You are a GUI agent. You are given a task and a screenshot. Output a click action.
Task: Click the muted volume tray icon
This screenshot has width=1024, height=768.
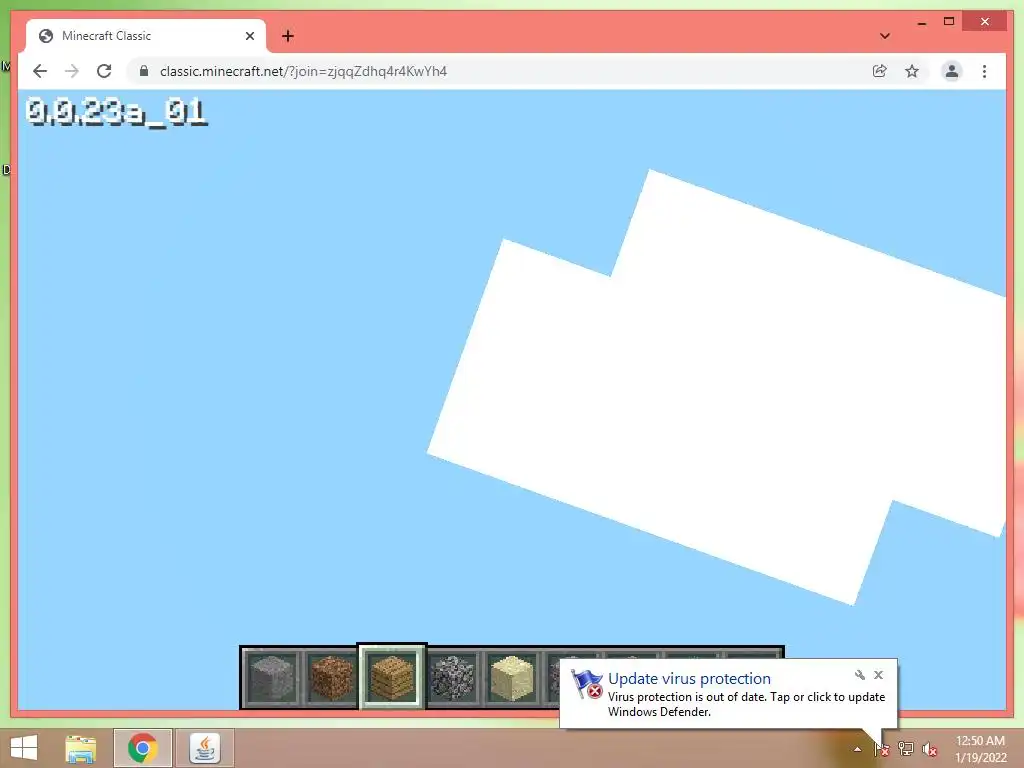coord(930,749)
